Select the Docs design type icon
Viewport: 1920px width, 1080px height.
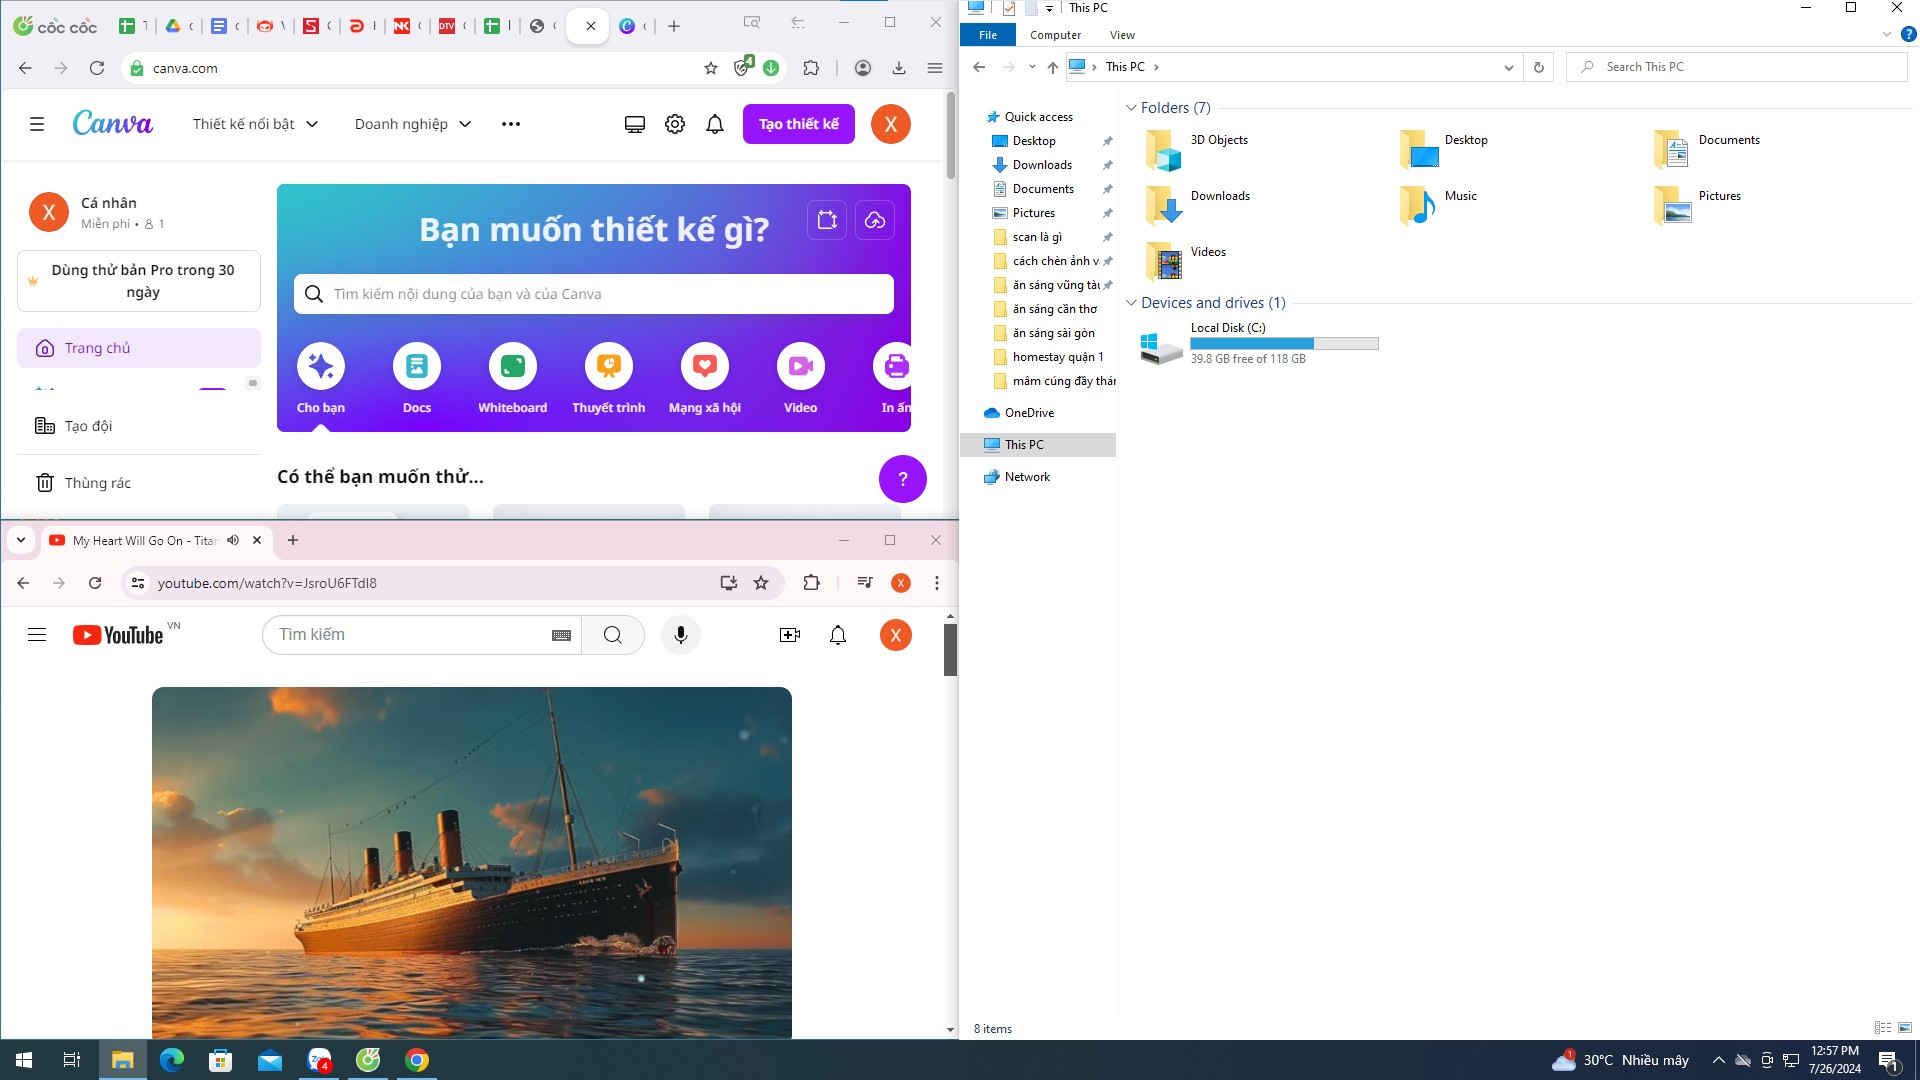pyautogui.click(x=417, y=366)
